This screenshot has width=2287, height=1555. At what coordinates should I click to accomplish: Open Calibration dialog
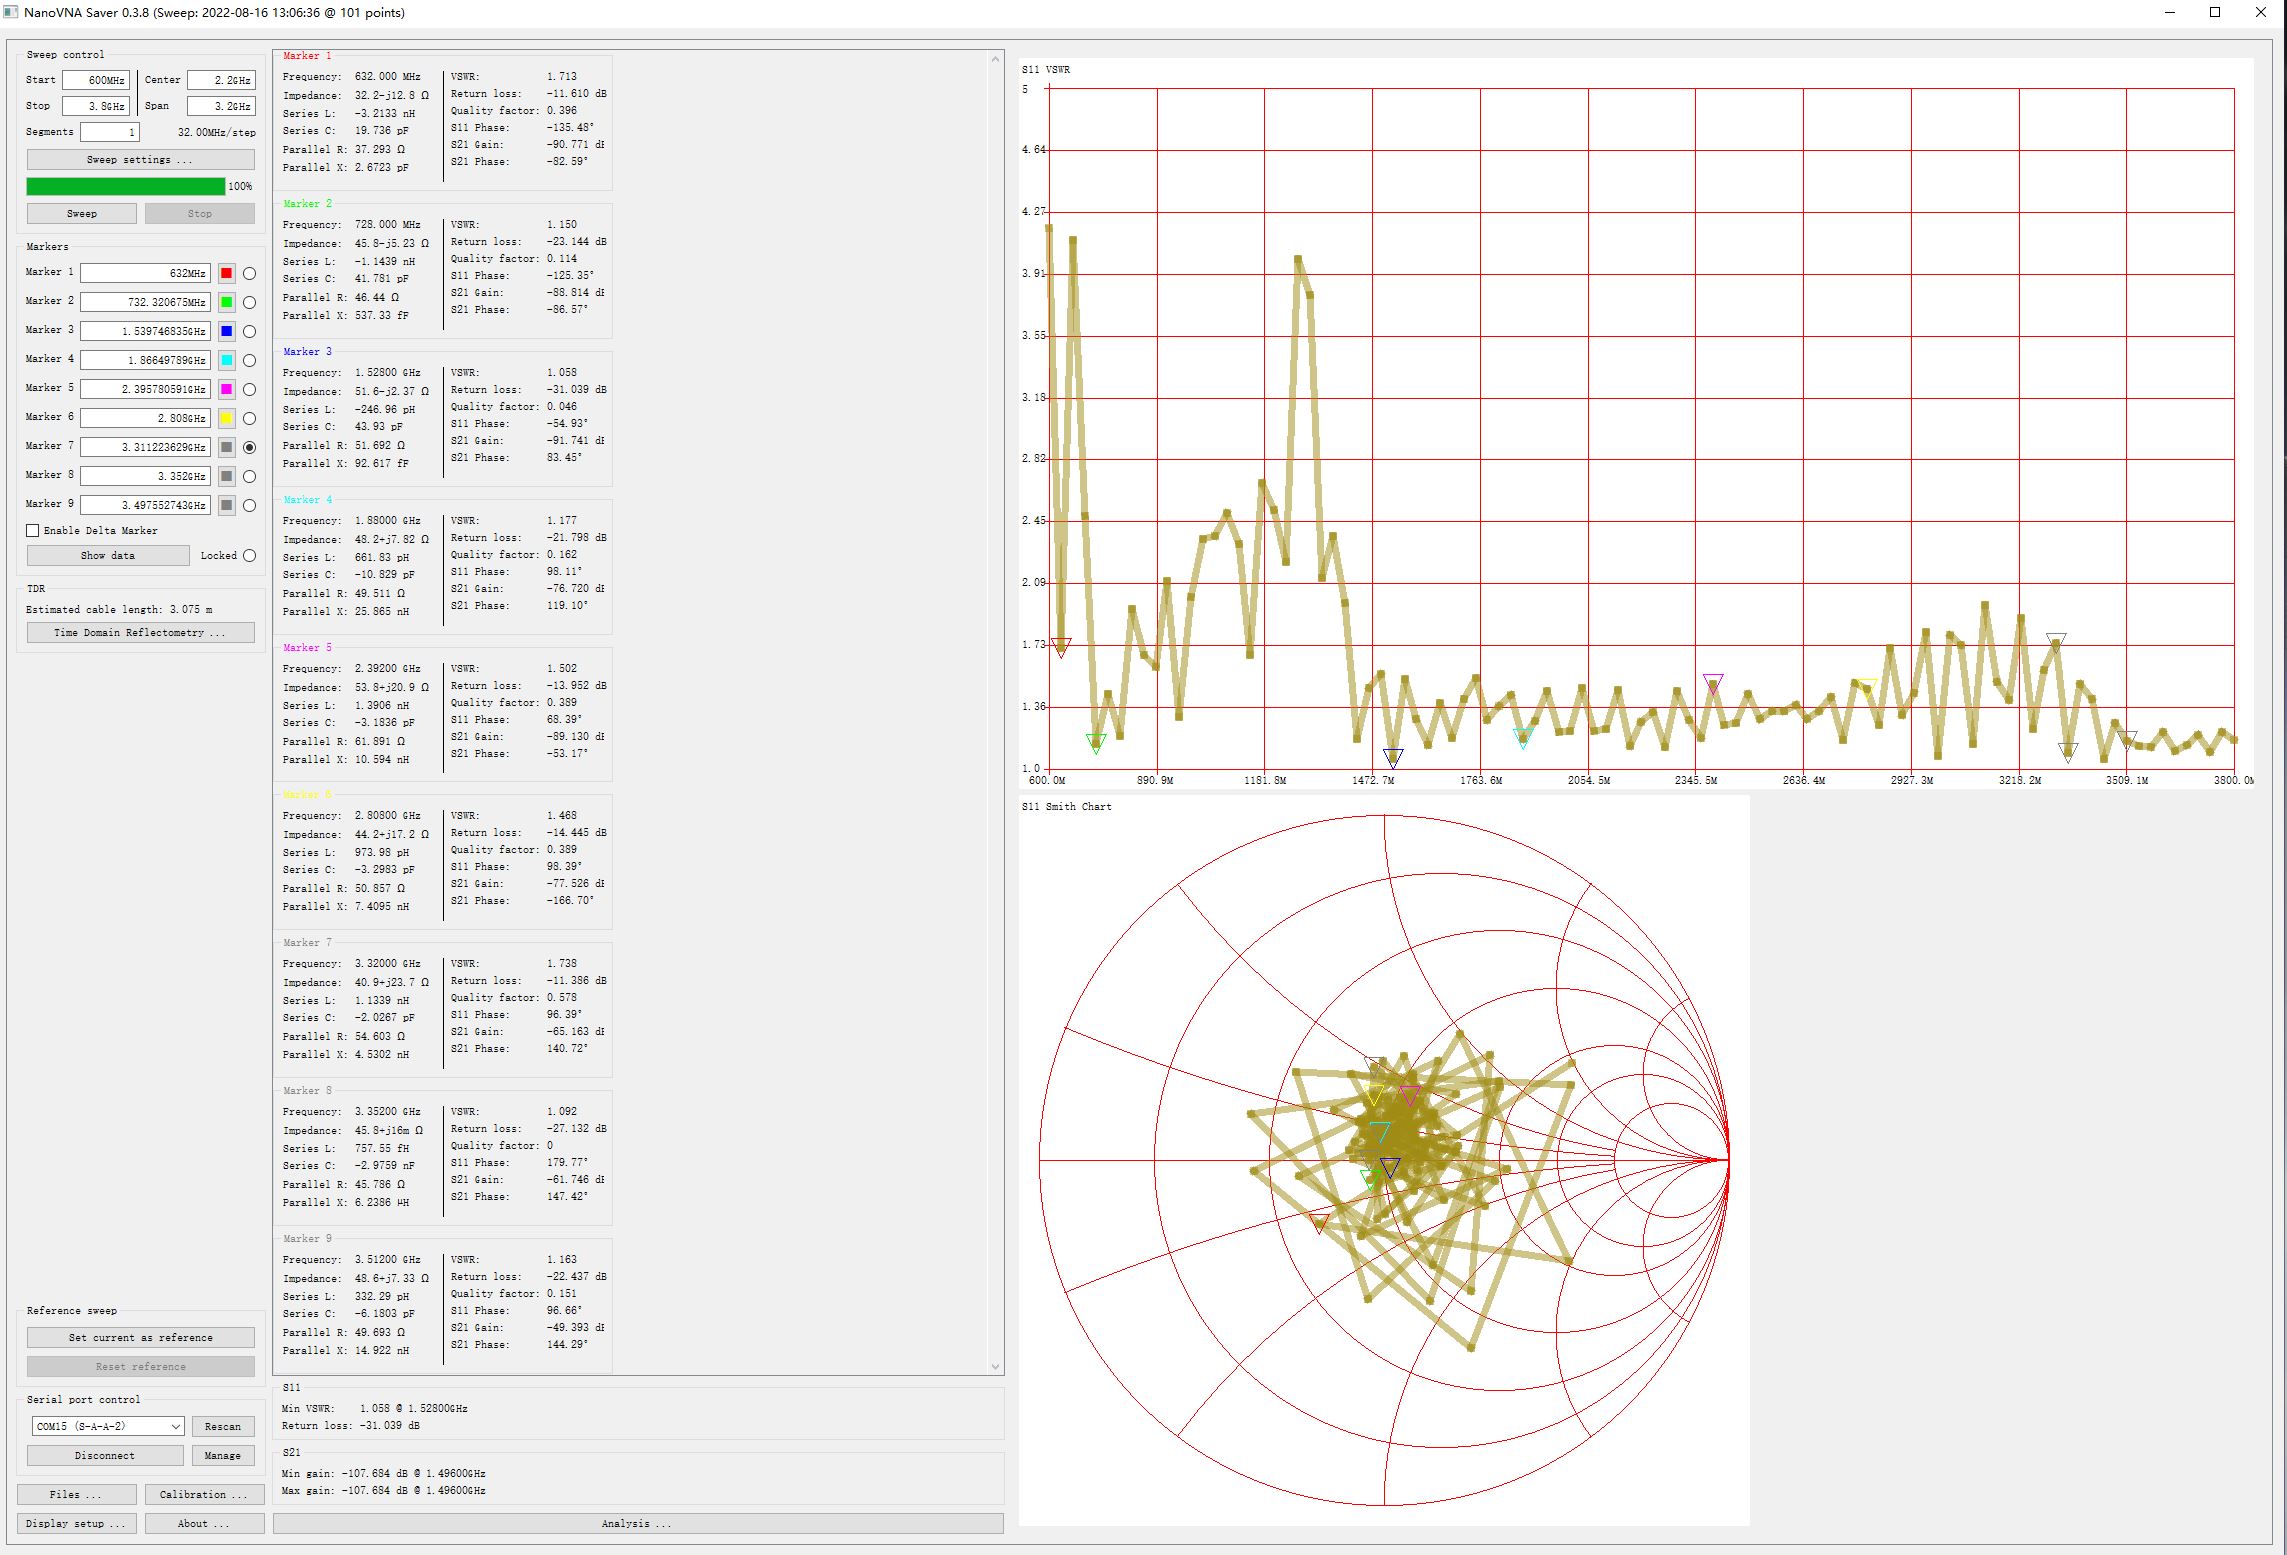[x=204, y=1494]
